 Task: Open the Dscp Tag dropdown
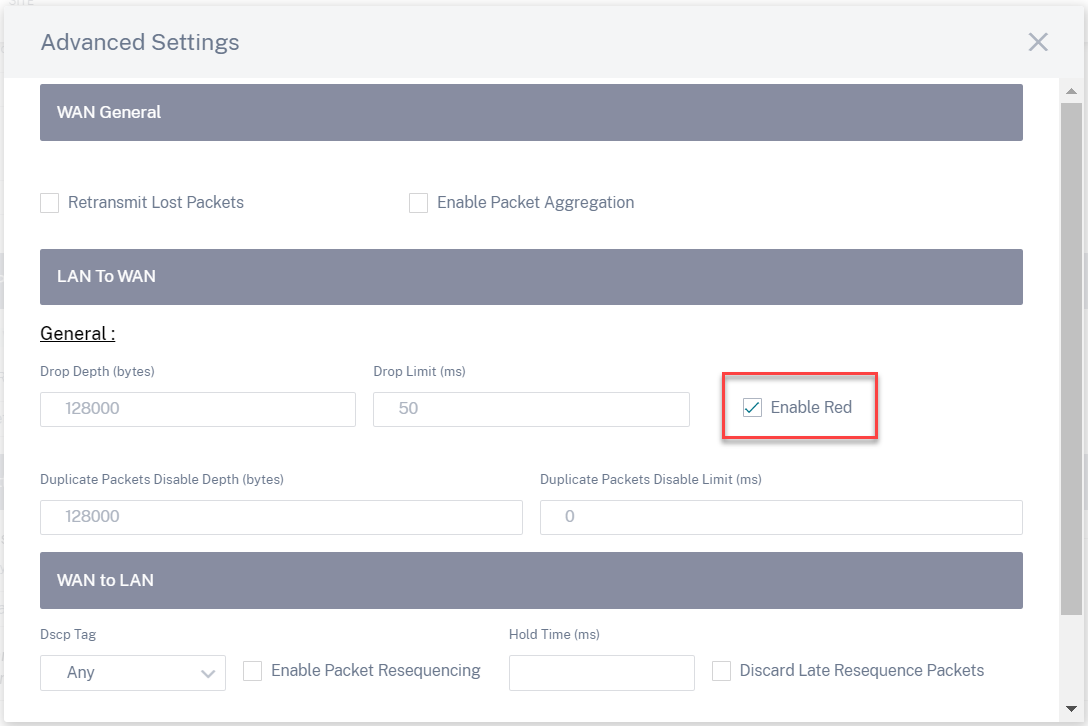[133, 673]
